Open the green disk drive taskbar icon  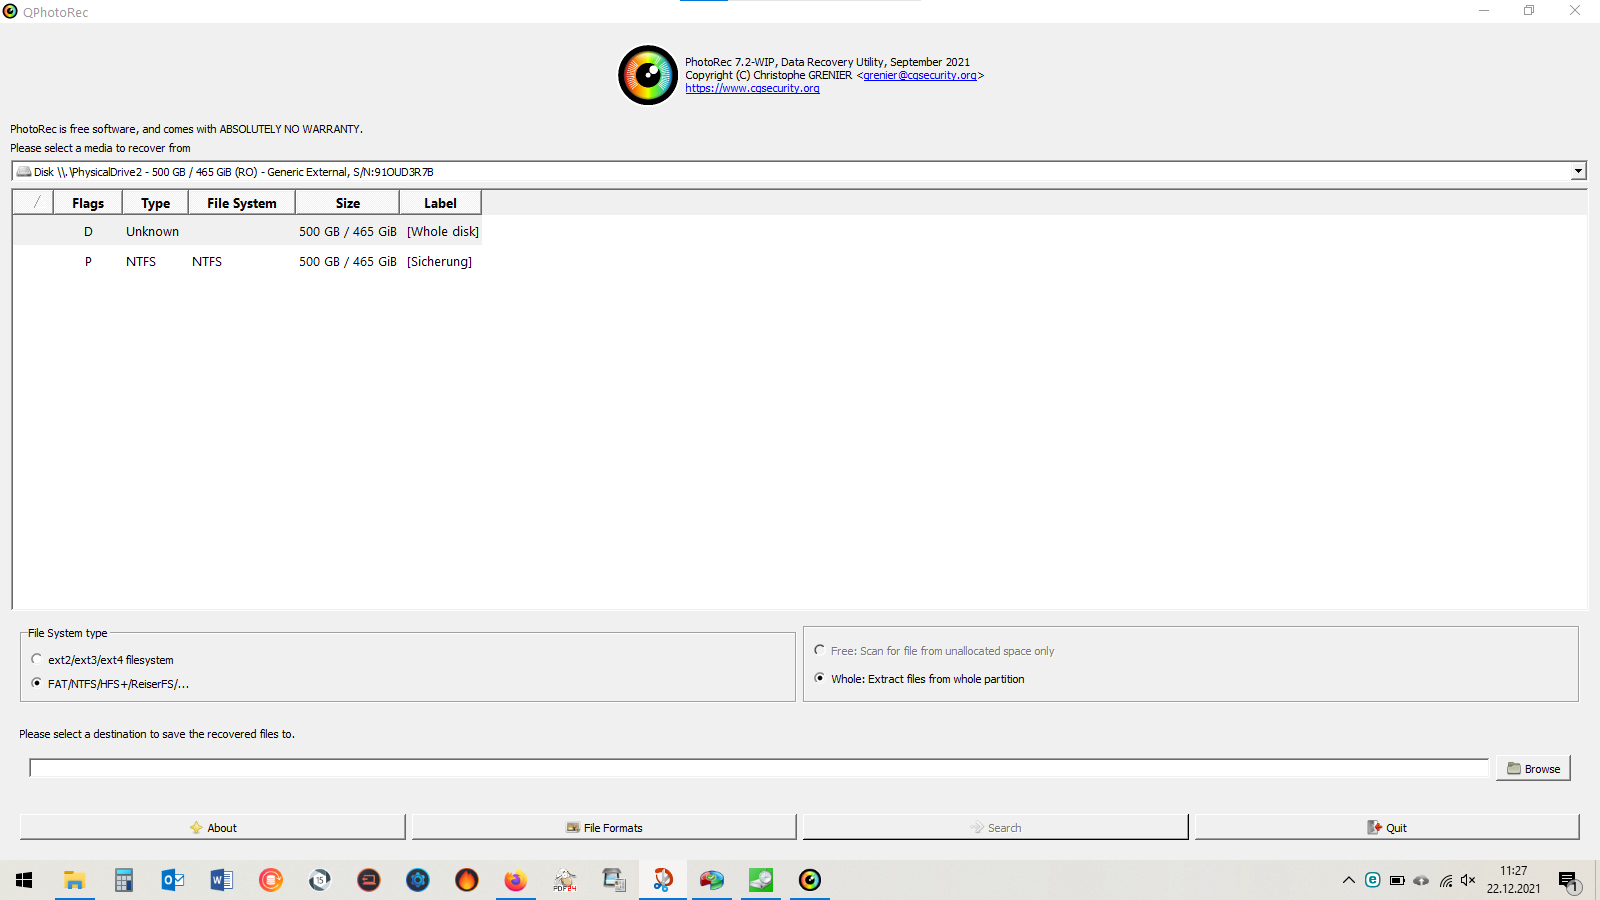tap(760, 880)
